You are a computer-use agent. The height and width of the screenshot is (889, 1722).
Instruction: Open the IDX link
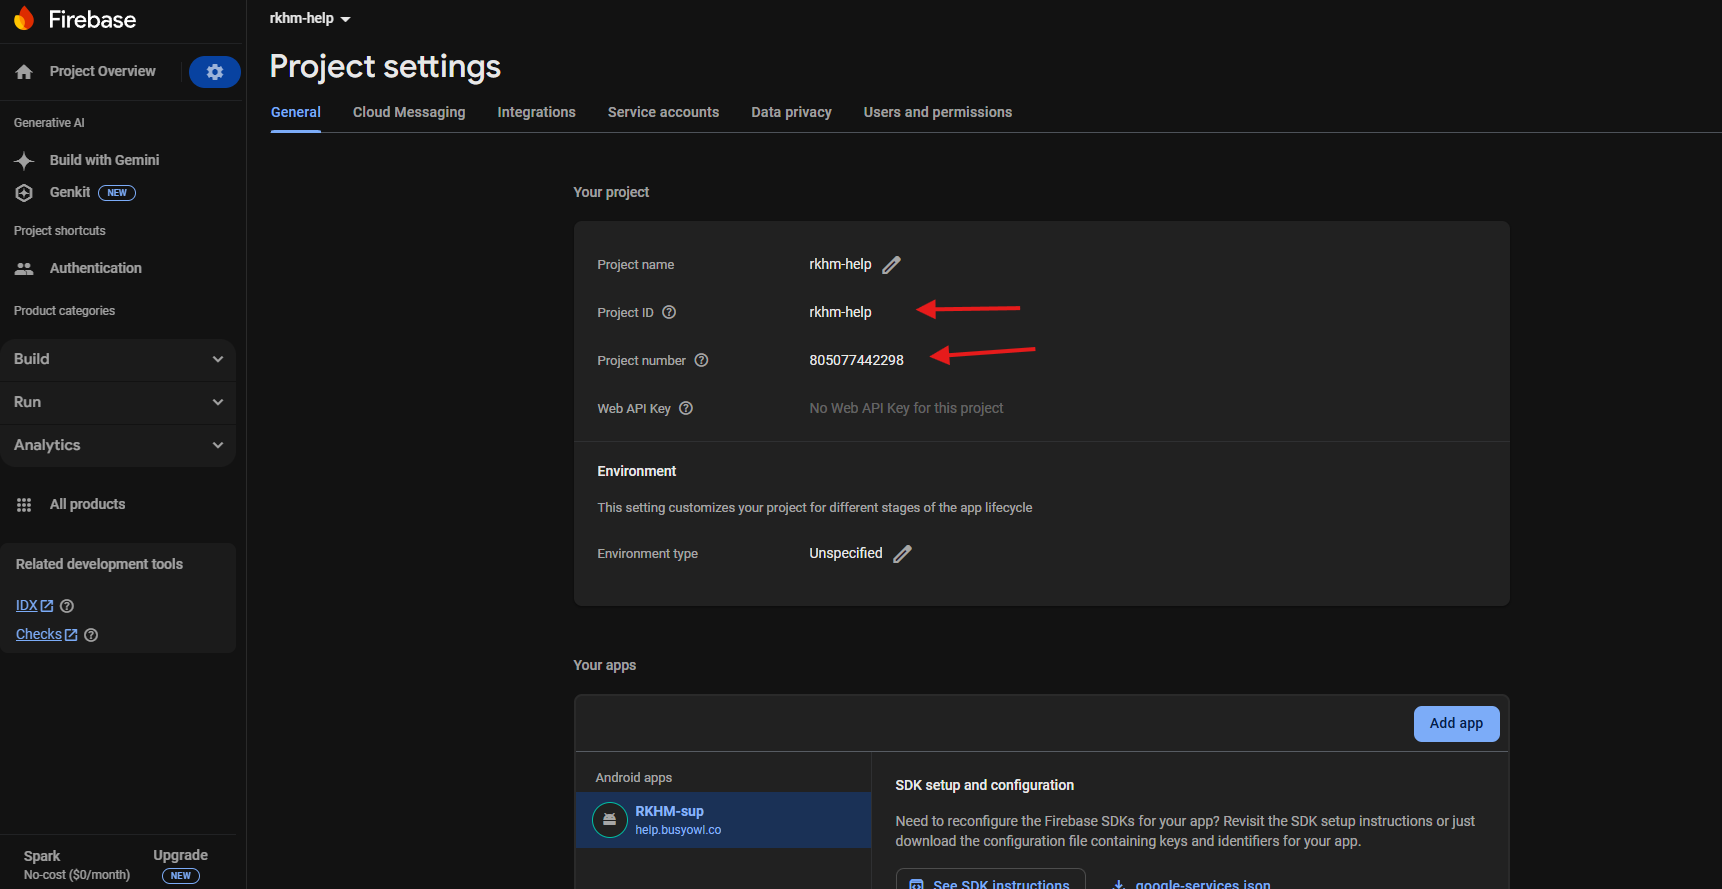pyautogui.click(x=35, y=606)
